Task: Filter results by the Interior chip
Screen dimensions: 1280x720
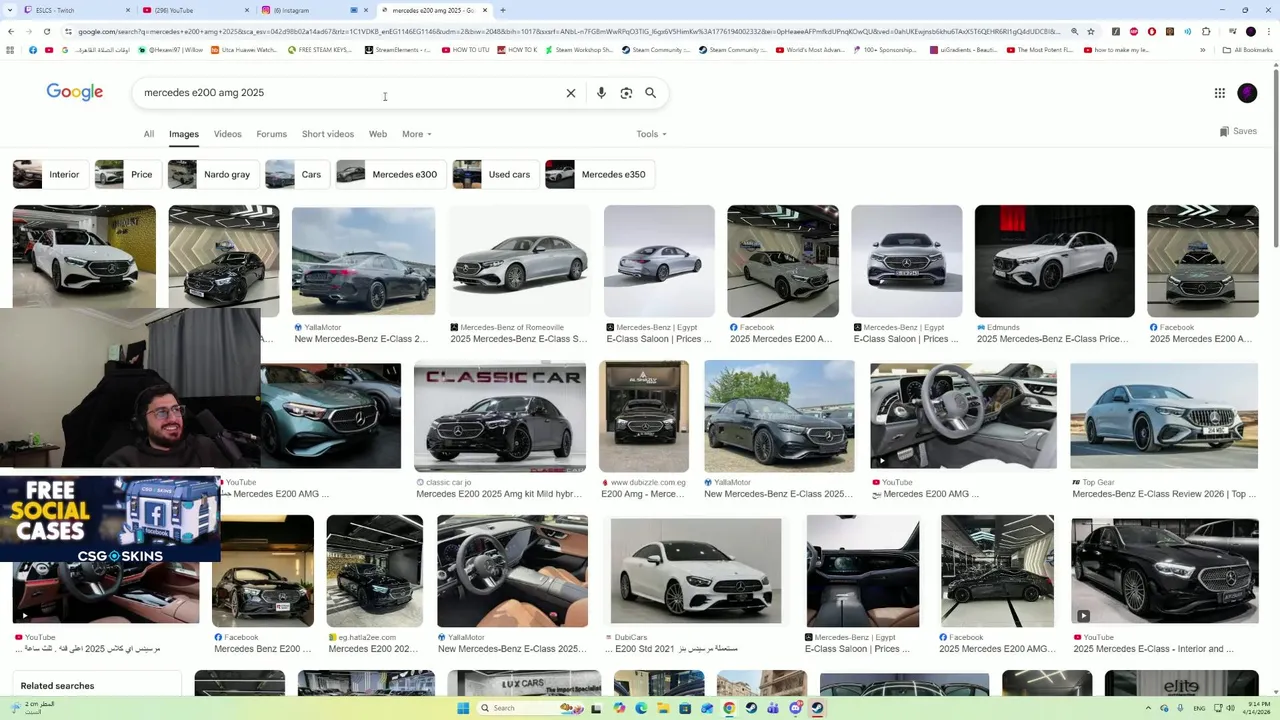Action: coord(50,174)
